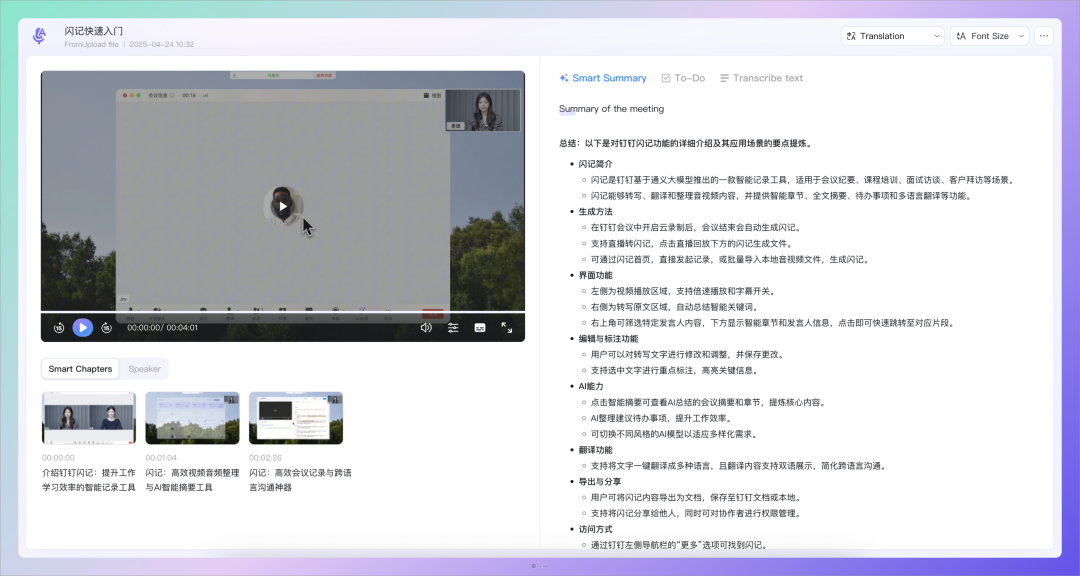The width and height of the screenshot is (1080, 576).
Task: Switch to the Transcribe text tab
Action: pyautogui.click(x=761, y=78)
